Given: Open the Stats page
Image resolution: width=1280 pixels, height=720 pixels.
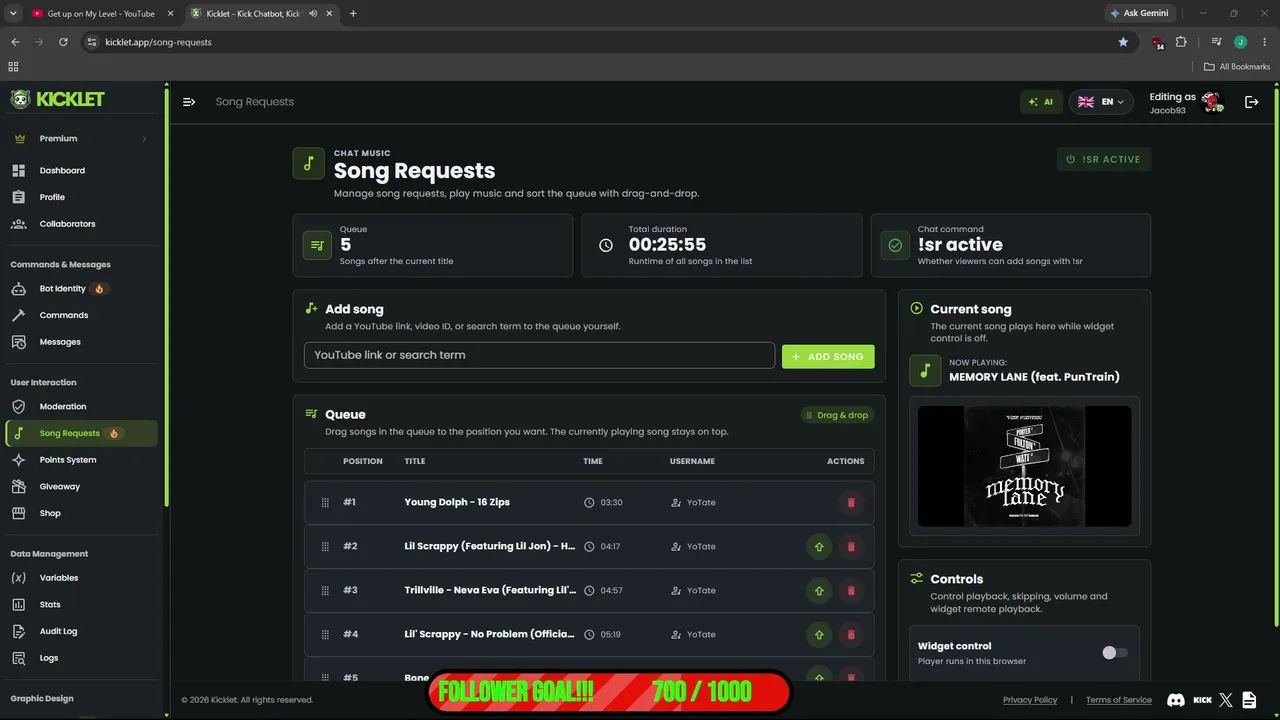Looking at the screenshot, I should [50, 605].
